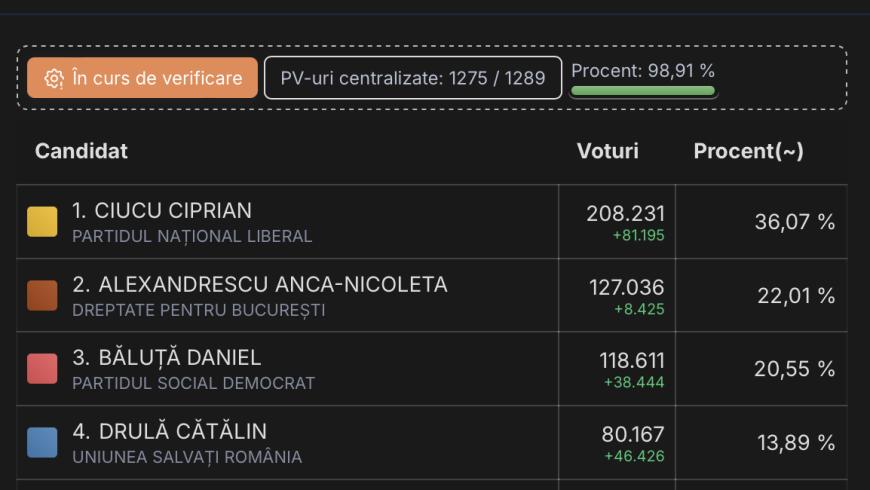
Task: Click the Candidat column header
Action: [x=81, y=151]
